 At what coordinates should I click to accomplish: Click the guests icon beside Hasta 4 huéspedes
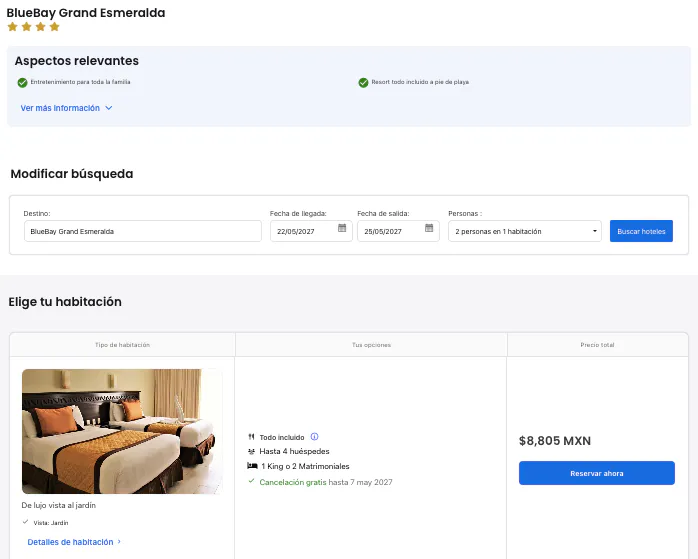(x=251, y=451)
